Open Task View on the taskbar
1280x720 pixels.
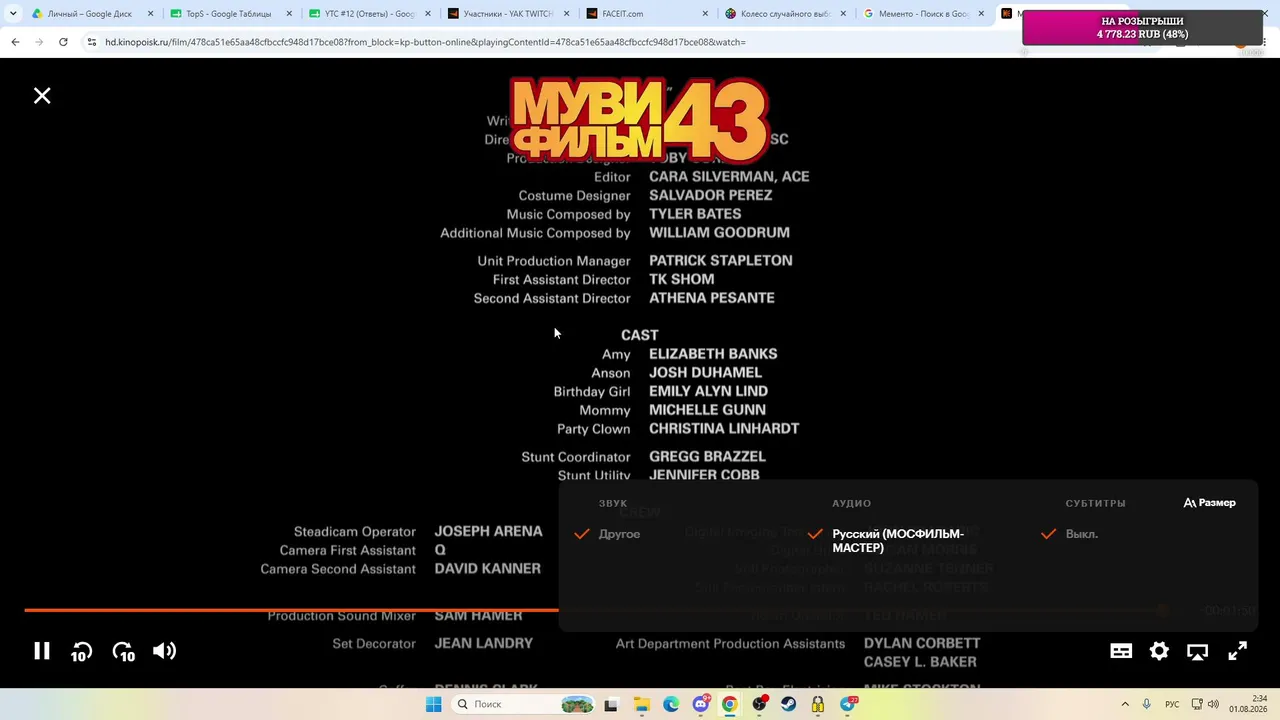pos(611,705)
